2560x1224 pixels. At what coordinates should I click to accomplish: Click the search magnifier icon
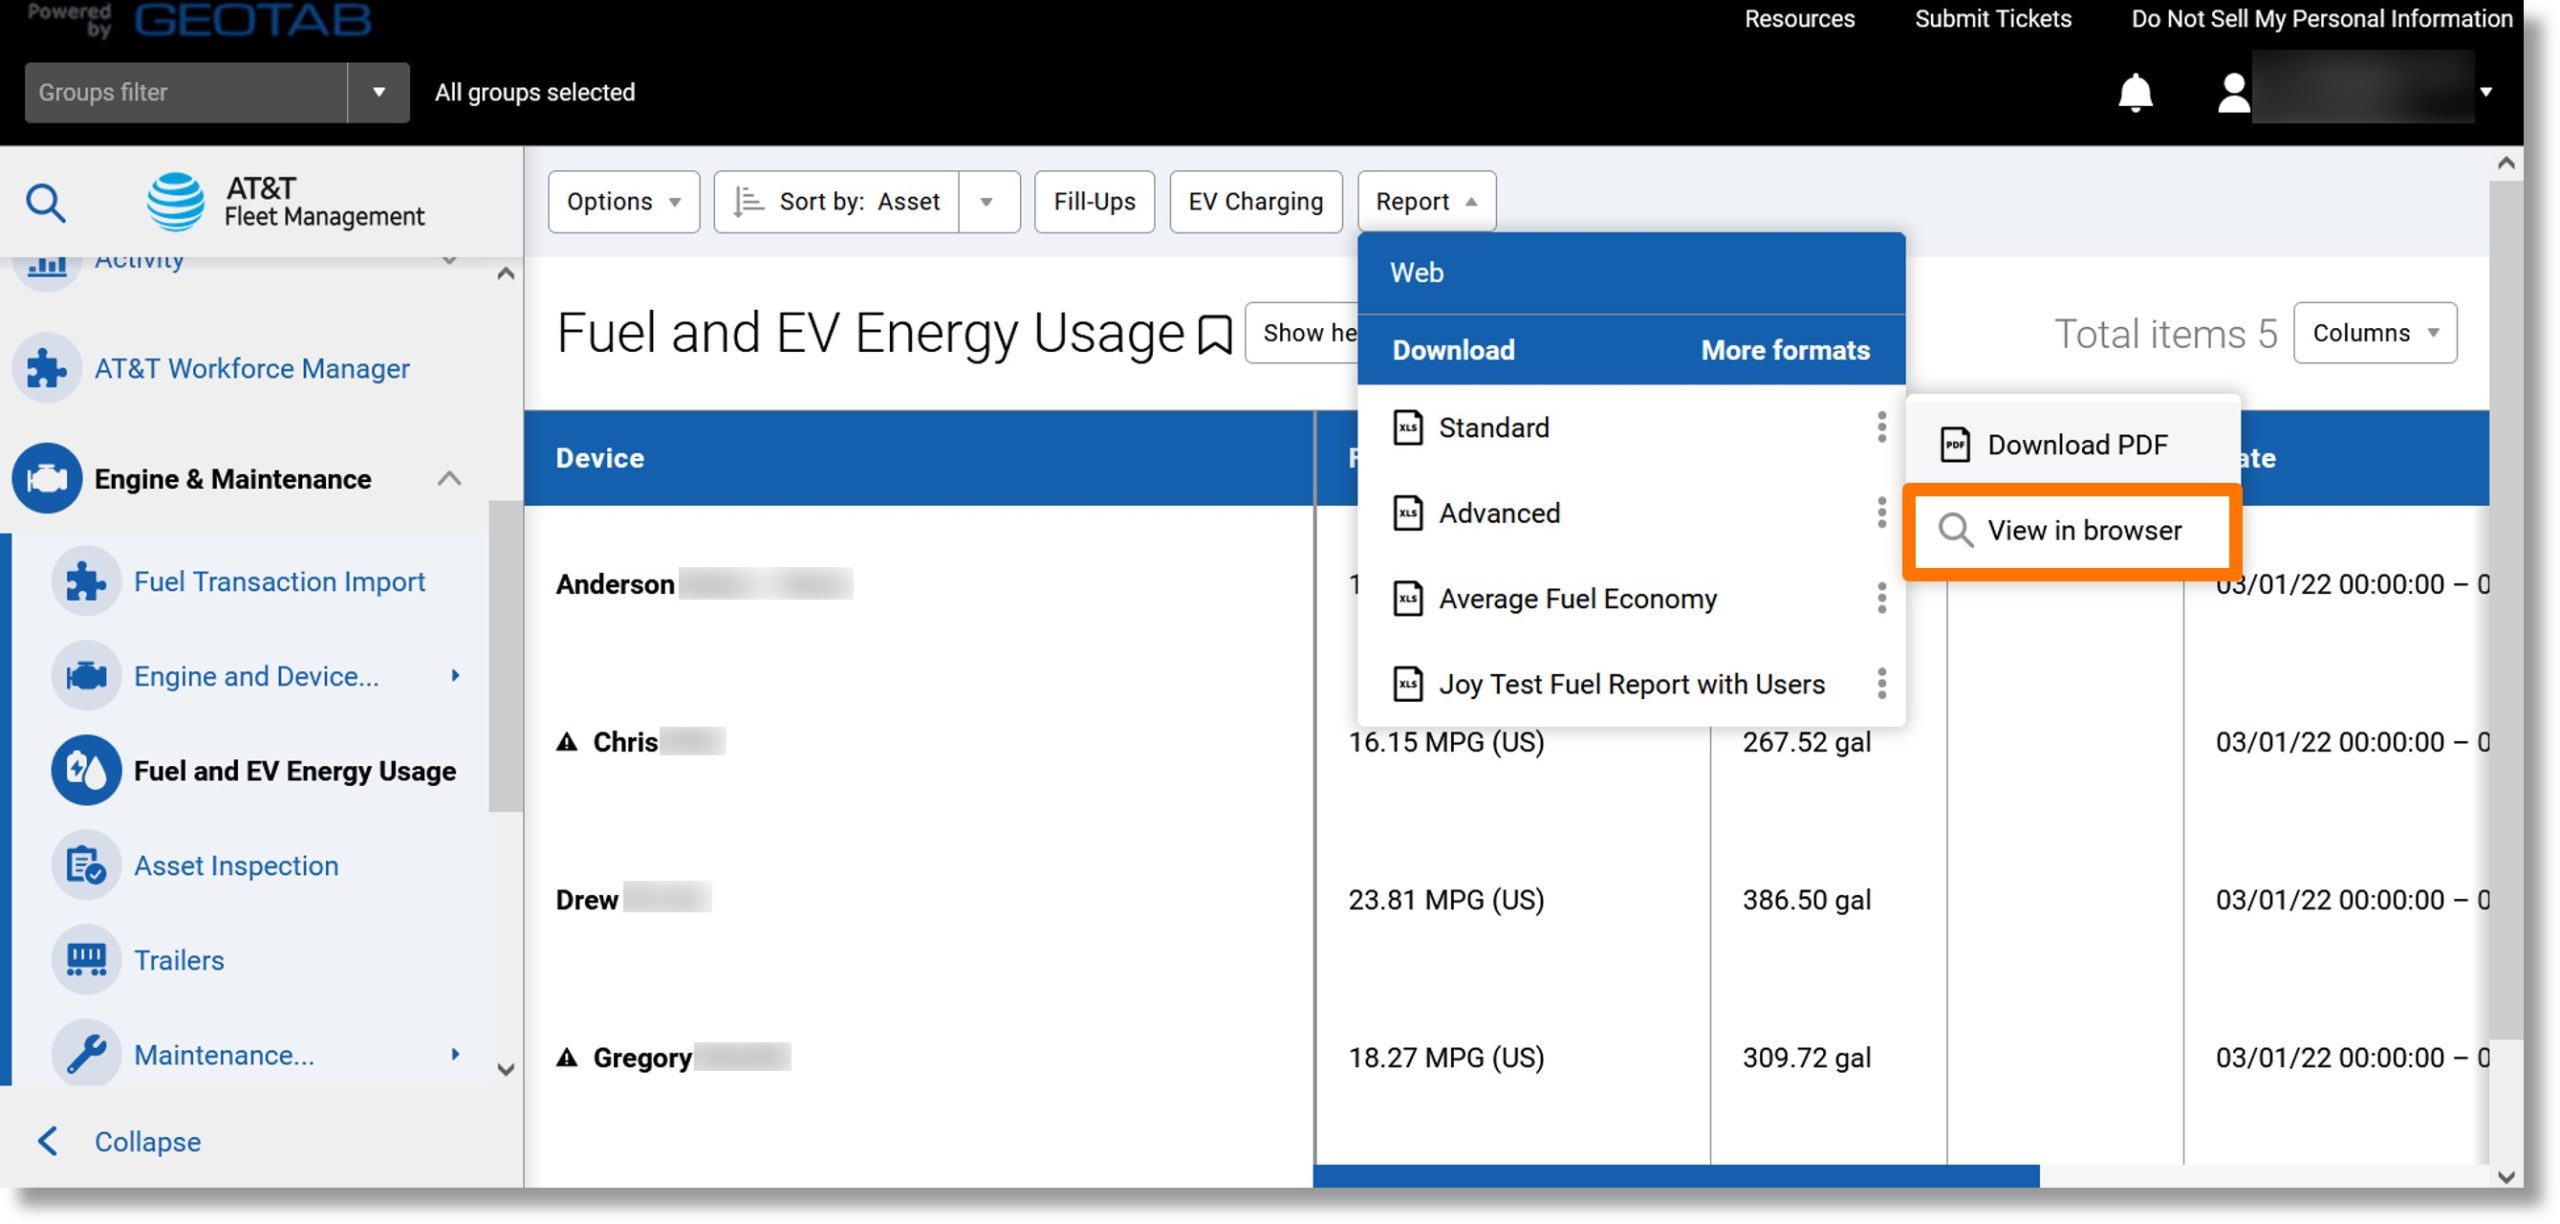(46, 203)
